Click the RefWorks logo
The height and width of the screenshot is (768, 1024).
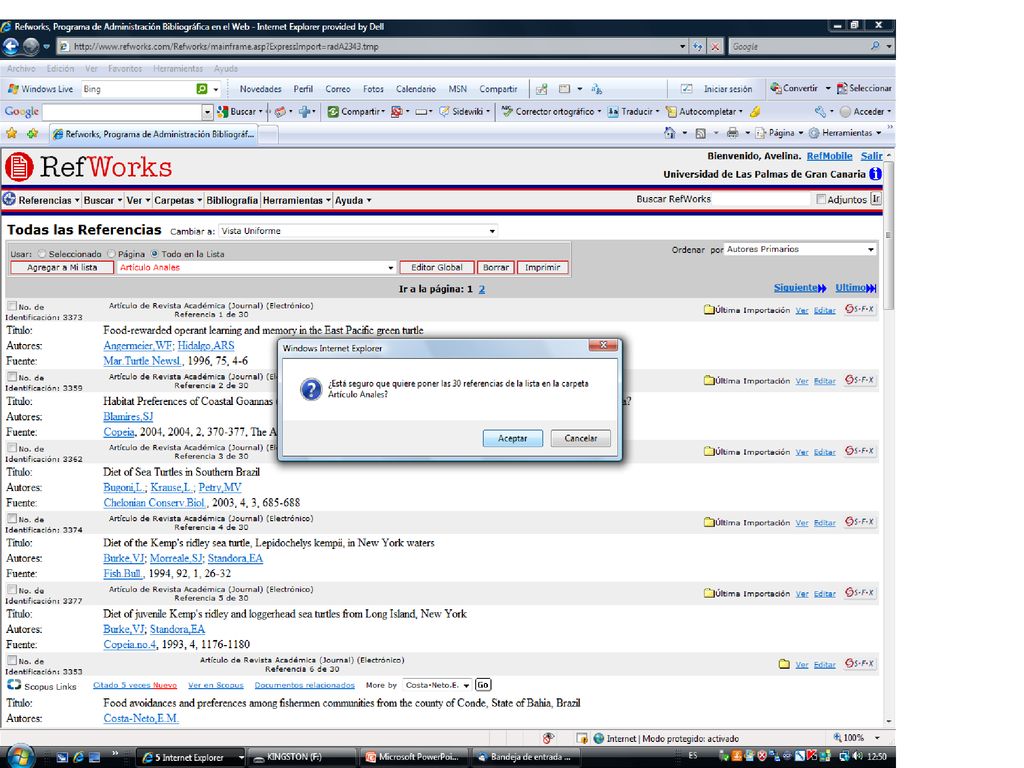[x=88, y=167]
